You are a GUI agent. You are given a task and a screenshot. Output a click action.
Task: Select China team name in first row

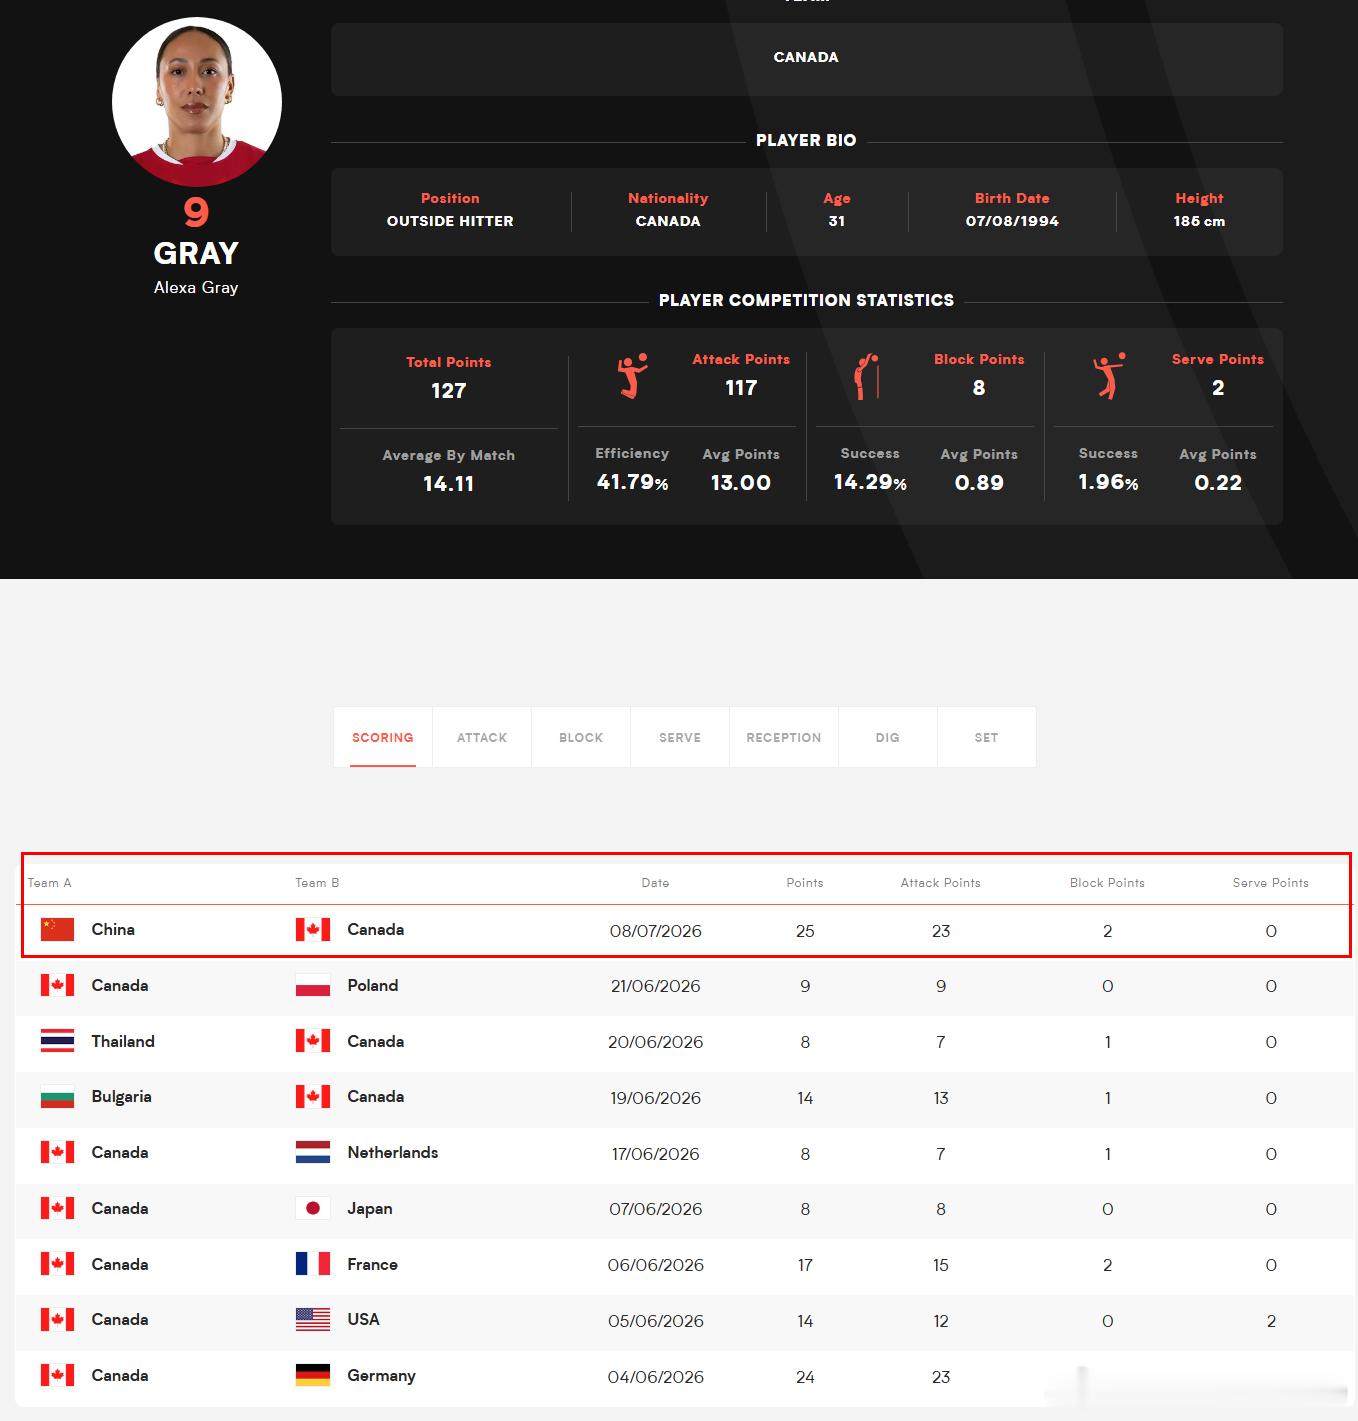(113, 929)
